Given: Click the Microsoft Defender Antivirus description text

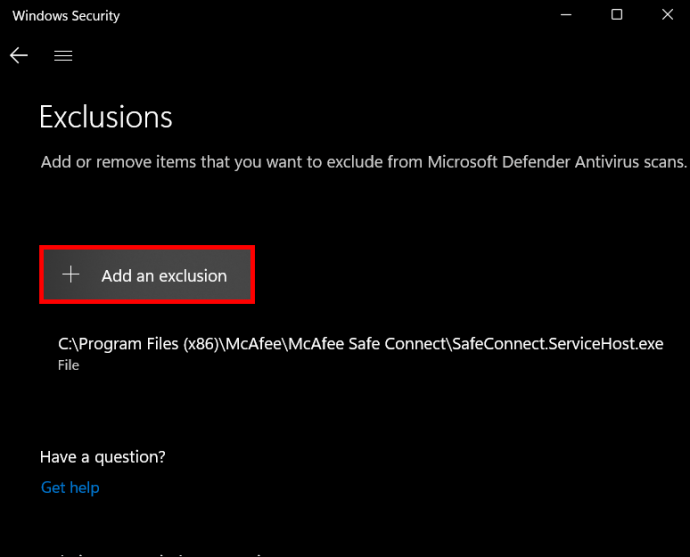Looking at the screenshot, I should 363,162.
